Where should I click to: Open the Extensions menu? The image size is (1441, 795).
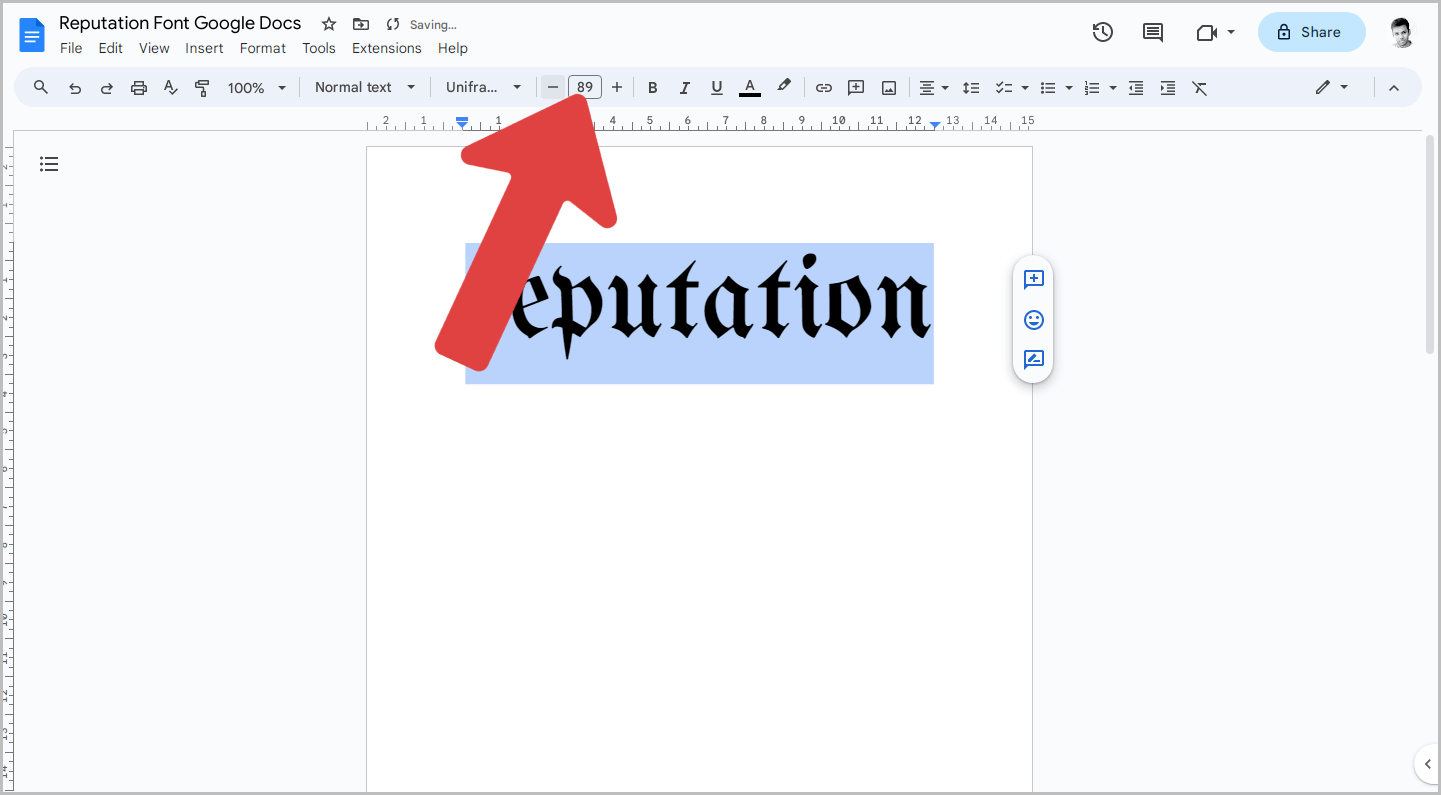click(x=386, y=47)
